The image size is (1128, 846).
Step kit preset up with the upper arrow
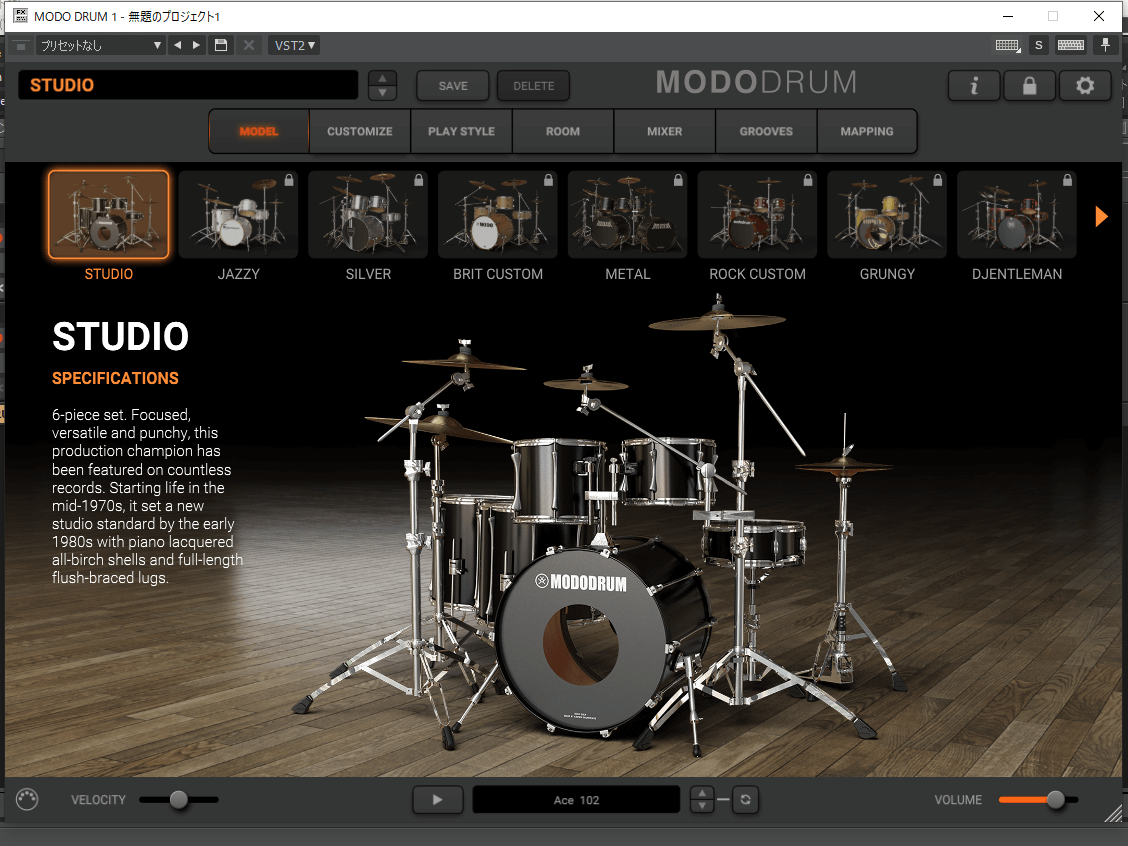[383, 78]
